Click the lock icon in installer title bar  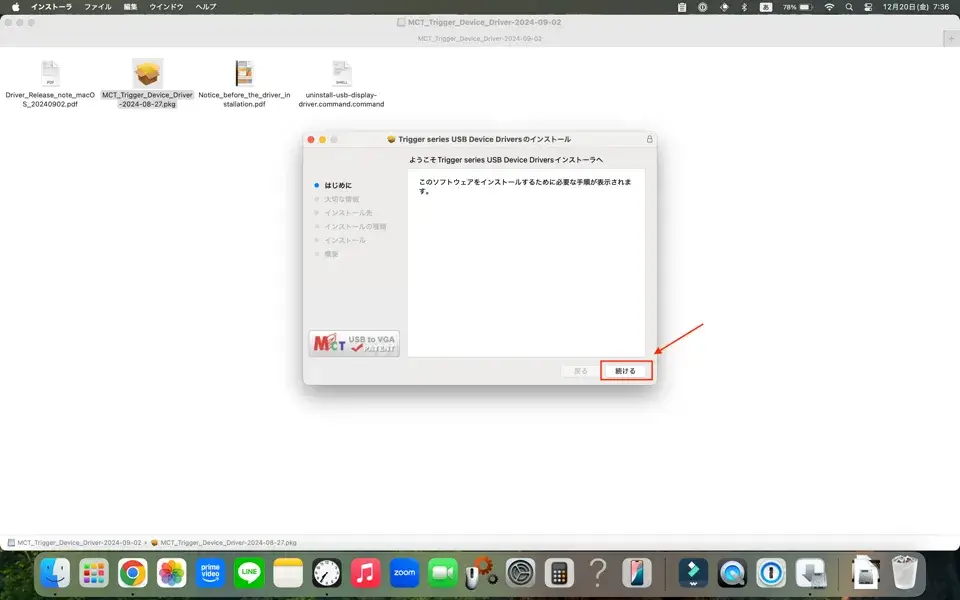coord(650,140)
